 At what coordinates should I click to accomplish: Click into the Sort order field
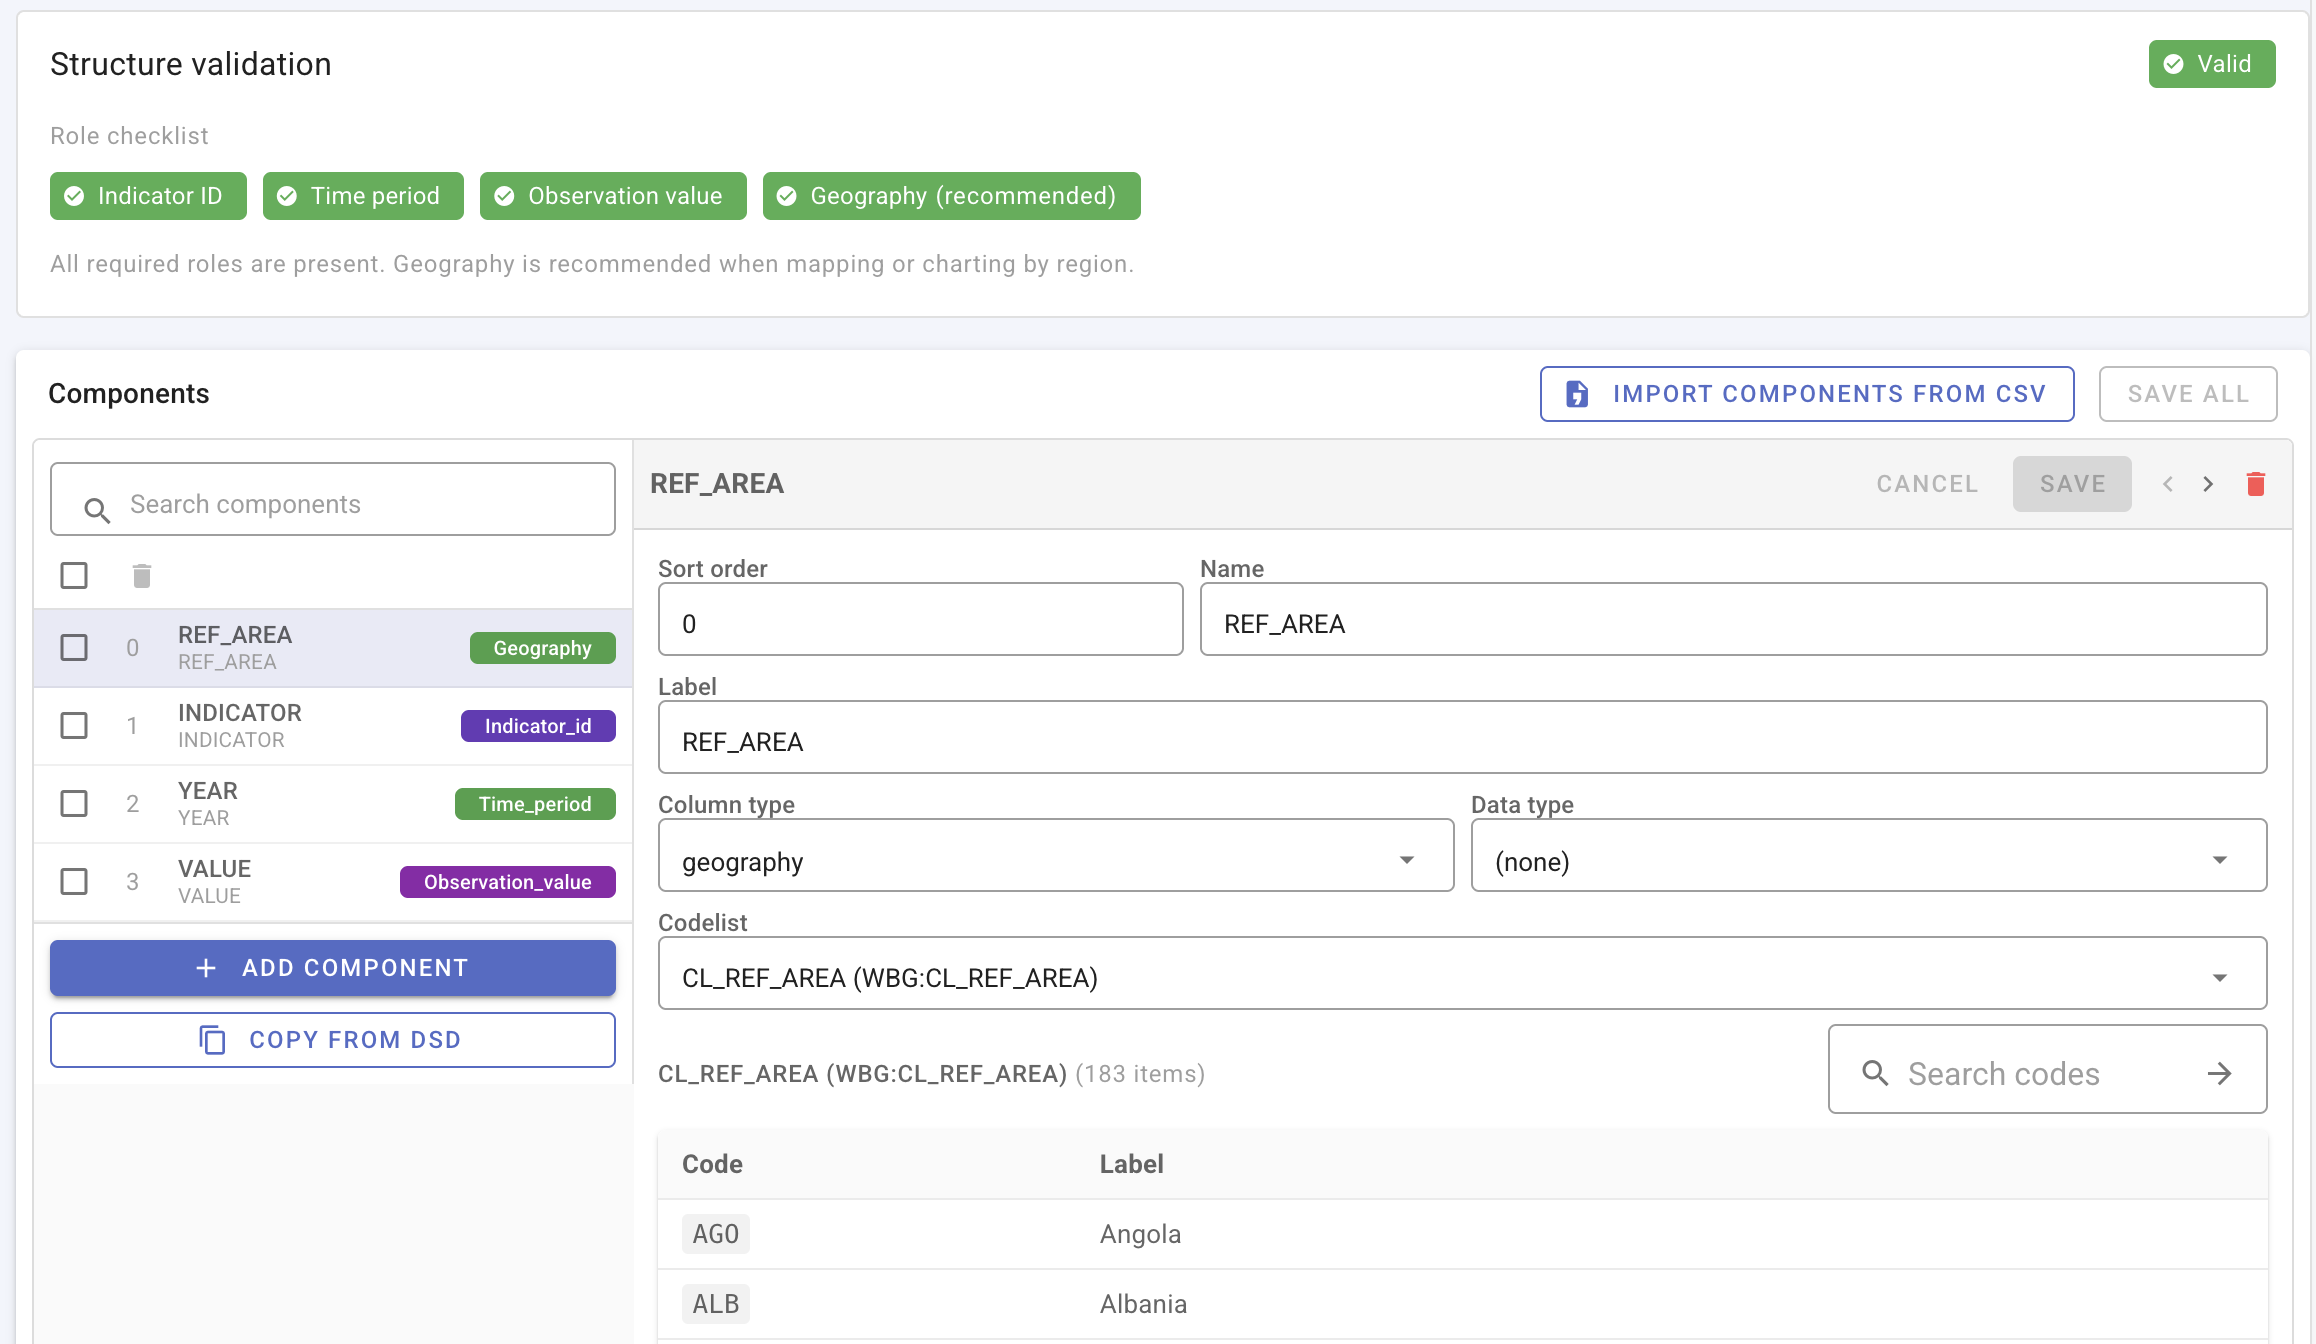coord(921,620)
